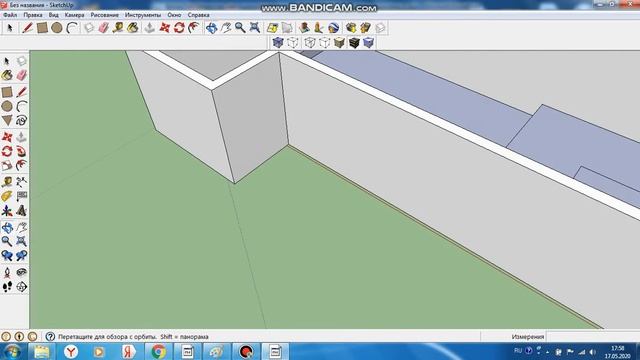Go to the Next camera view
Viewport: 640px width, 360px height.
point(22,256)
